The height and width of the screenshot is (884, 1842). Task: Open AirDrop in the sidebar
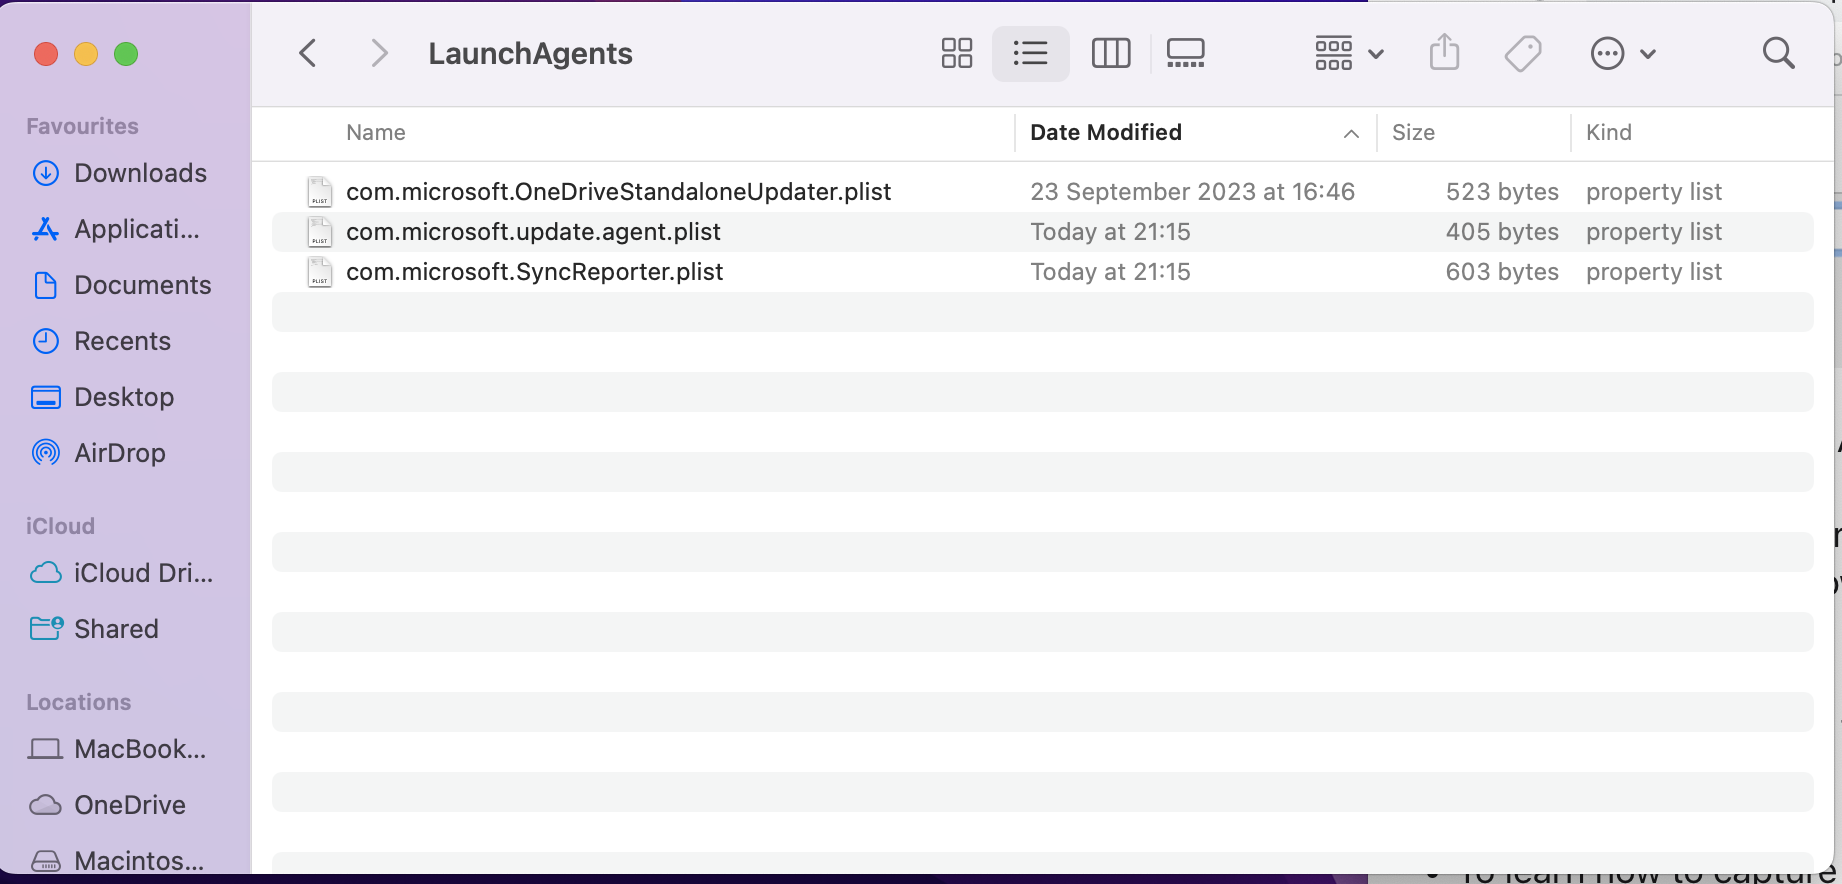[x=99, y=453]
